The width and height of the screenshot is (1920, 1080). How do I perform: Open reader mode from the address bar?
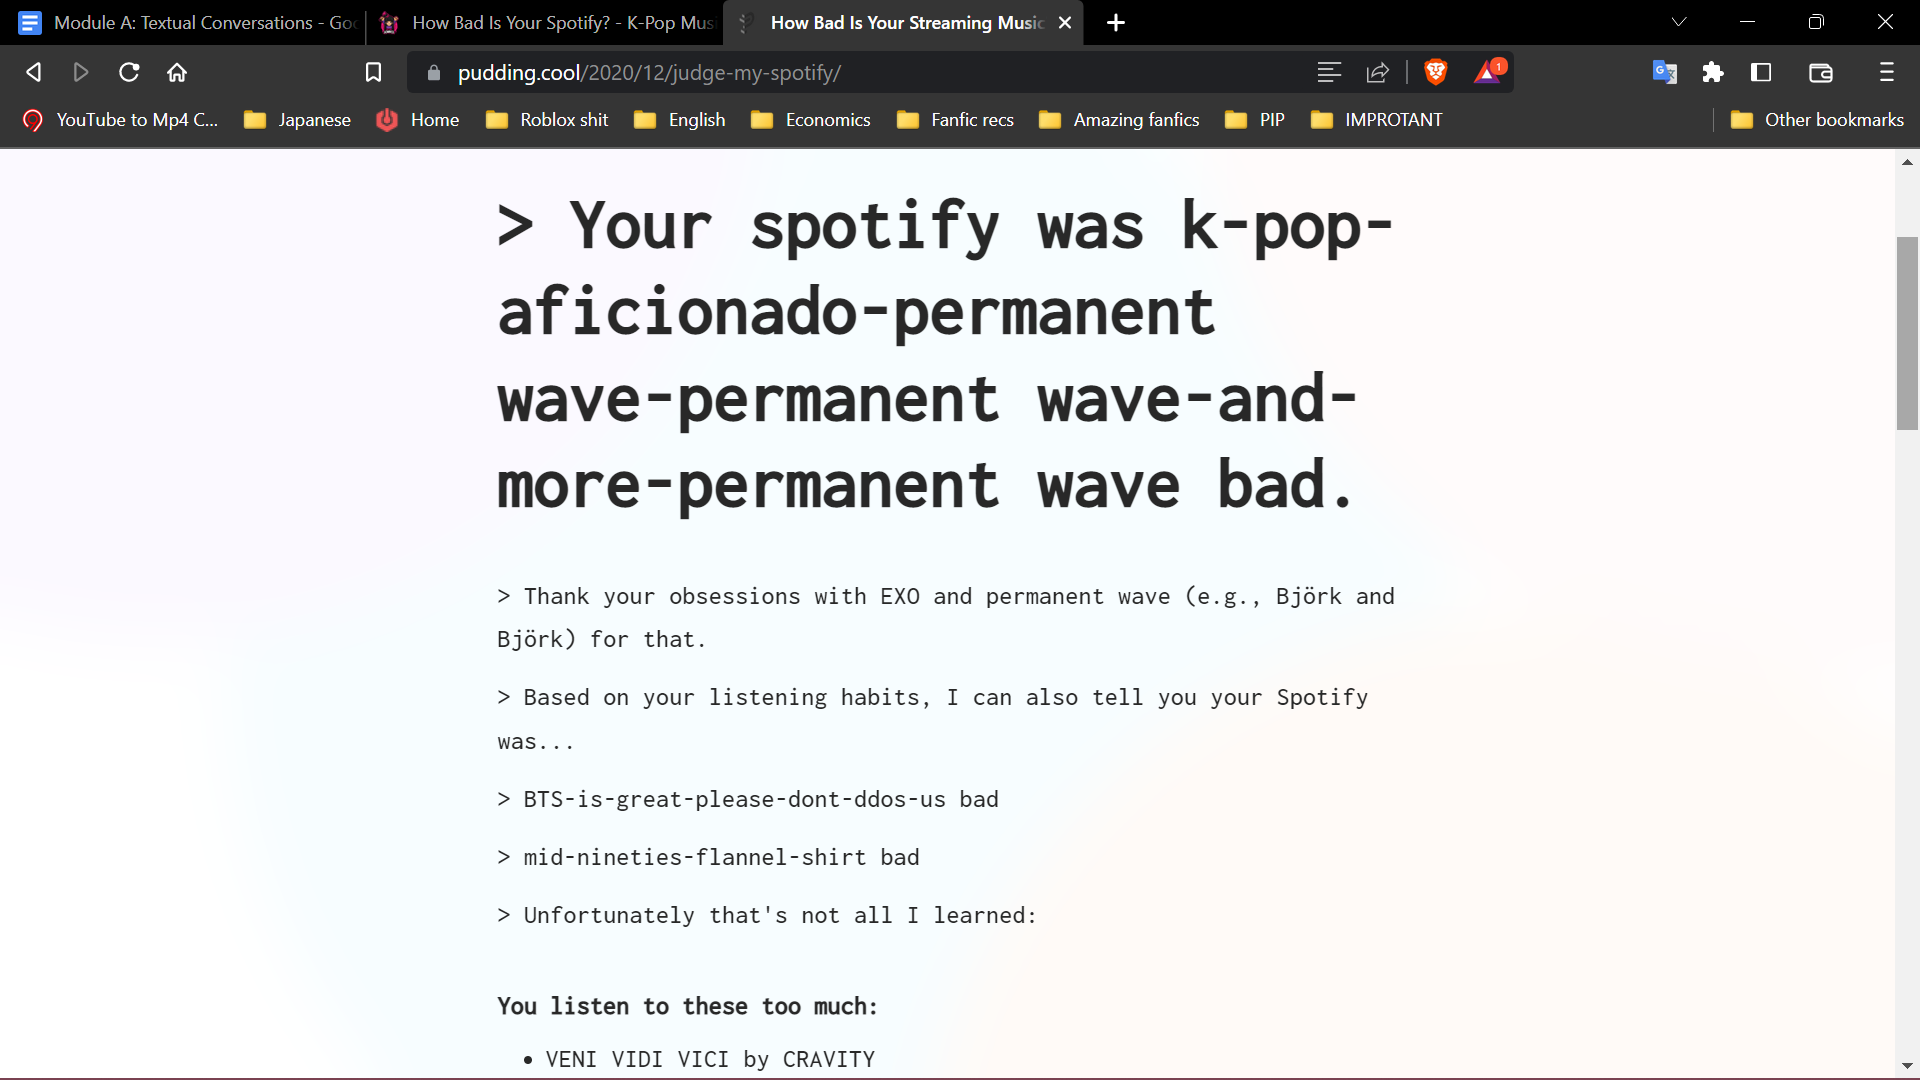click(x=1329, y=72)
